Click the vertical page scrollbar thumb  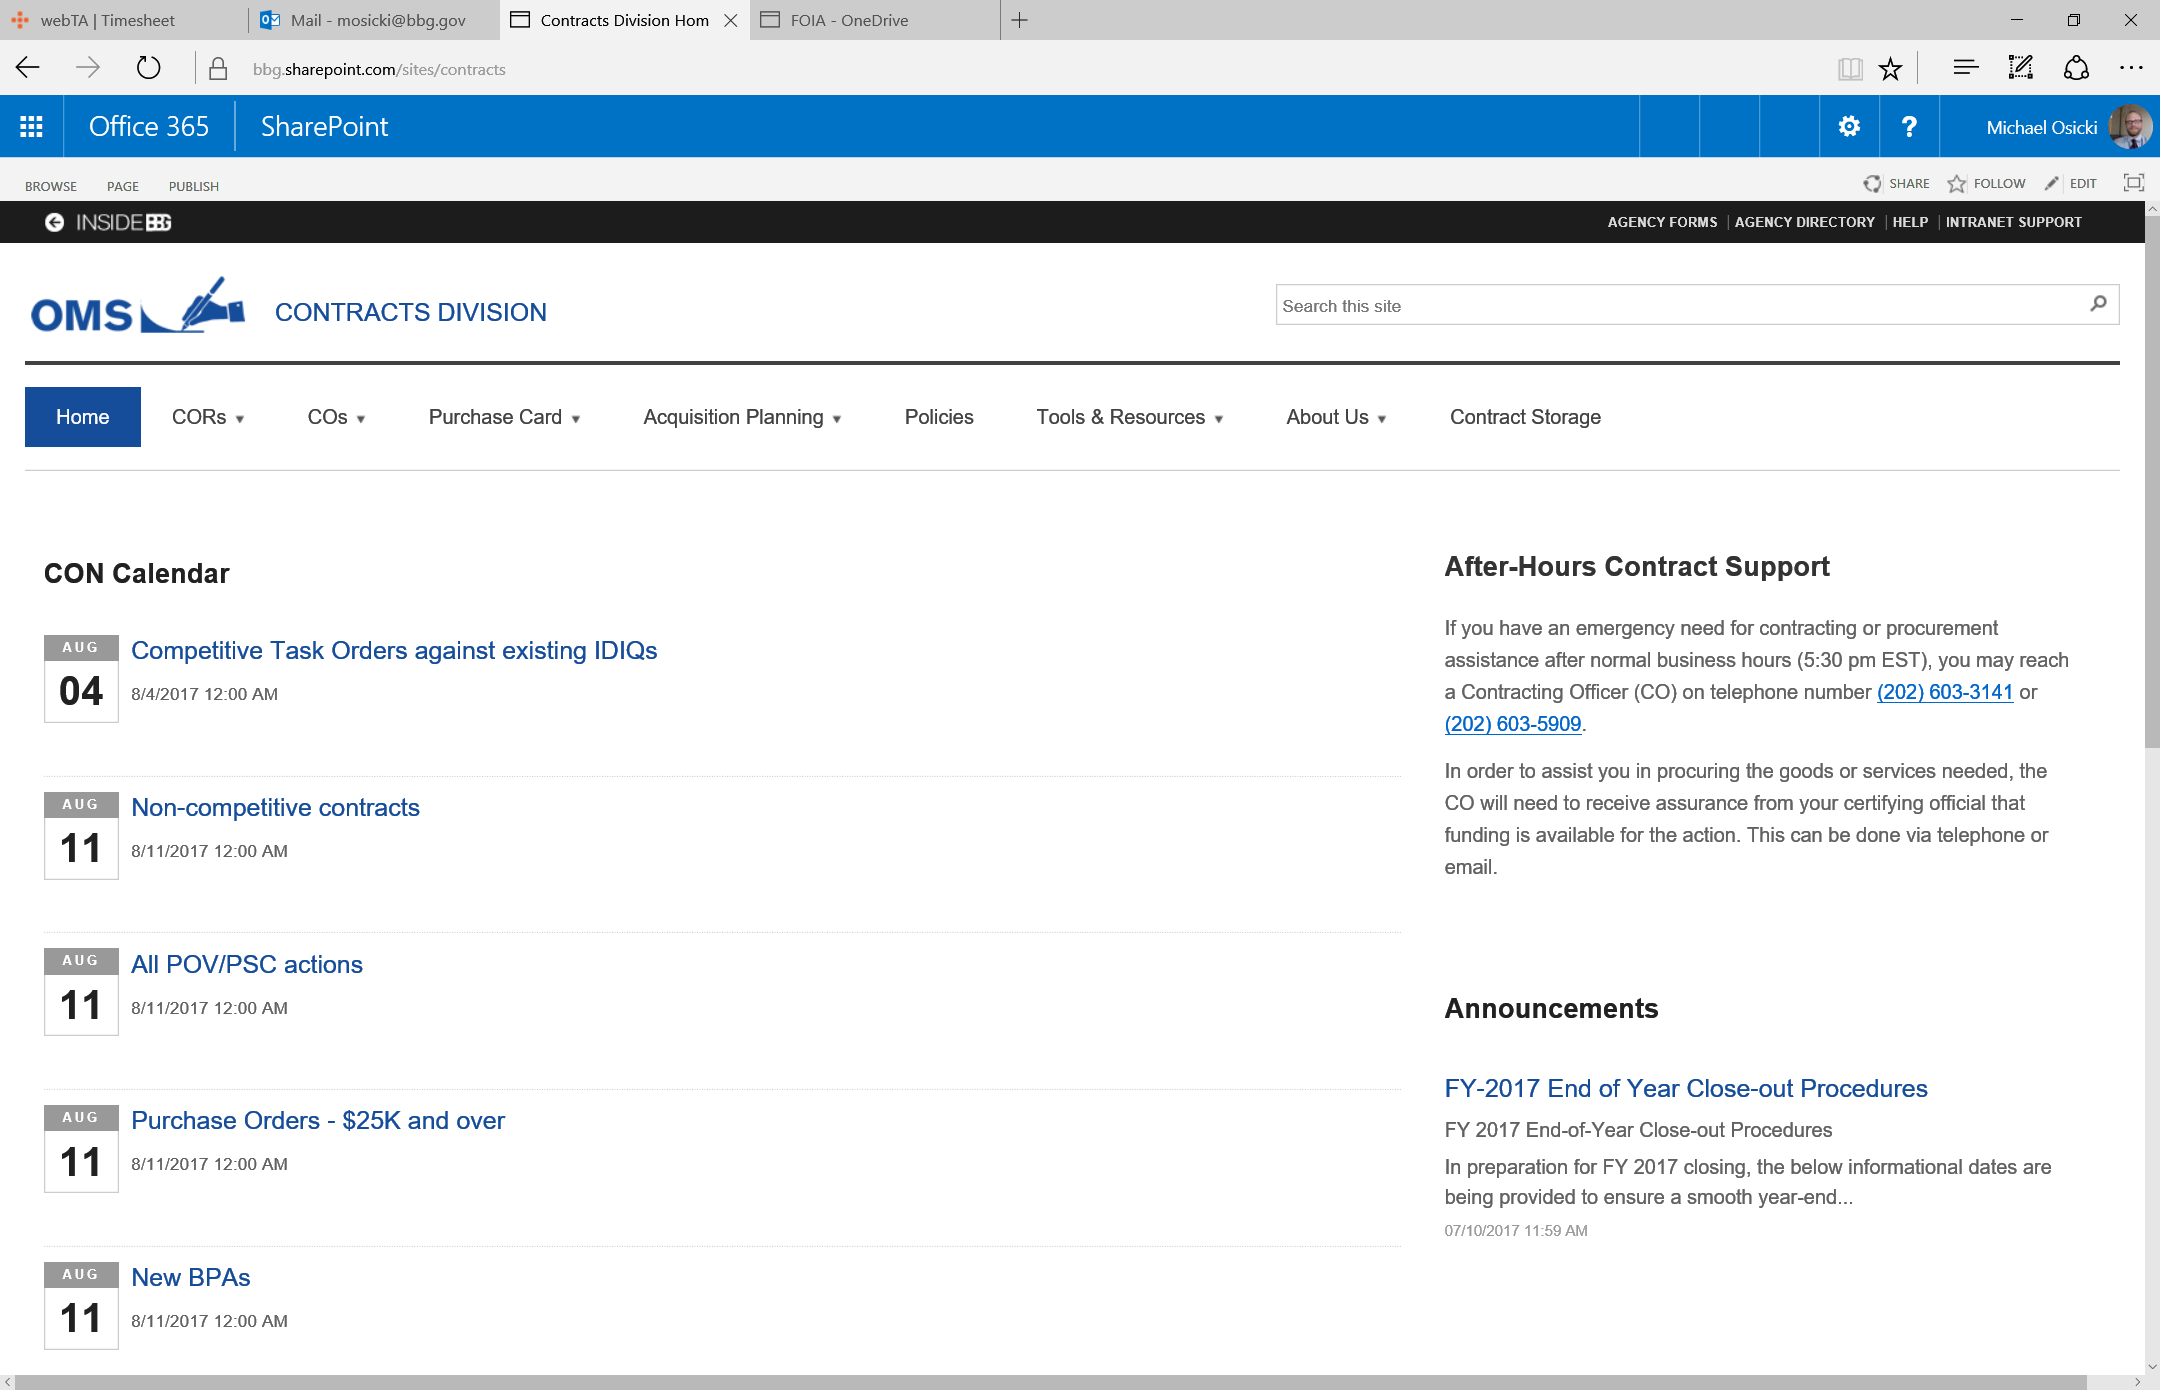[x=2152, y=480]
